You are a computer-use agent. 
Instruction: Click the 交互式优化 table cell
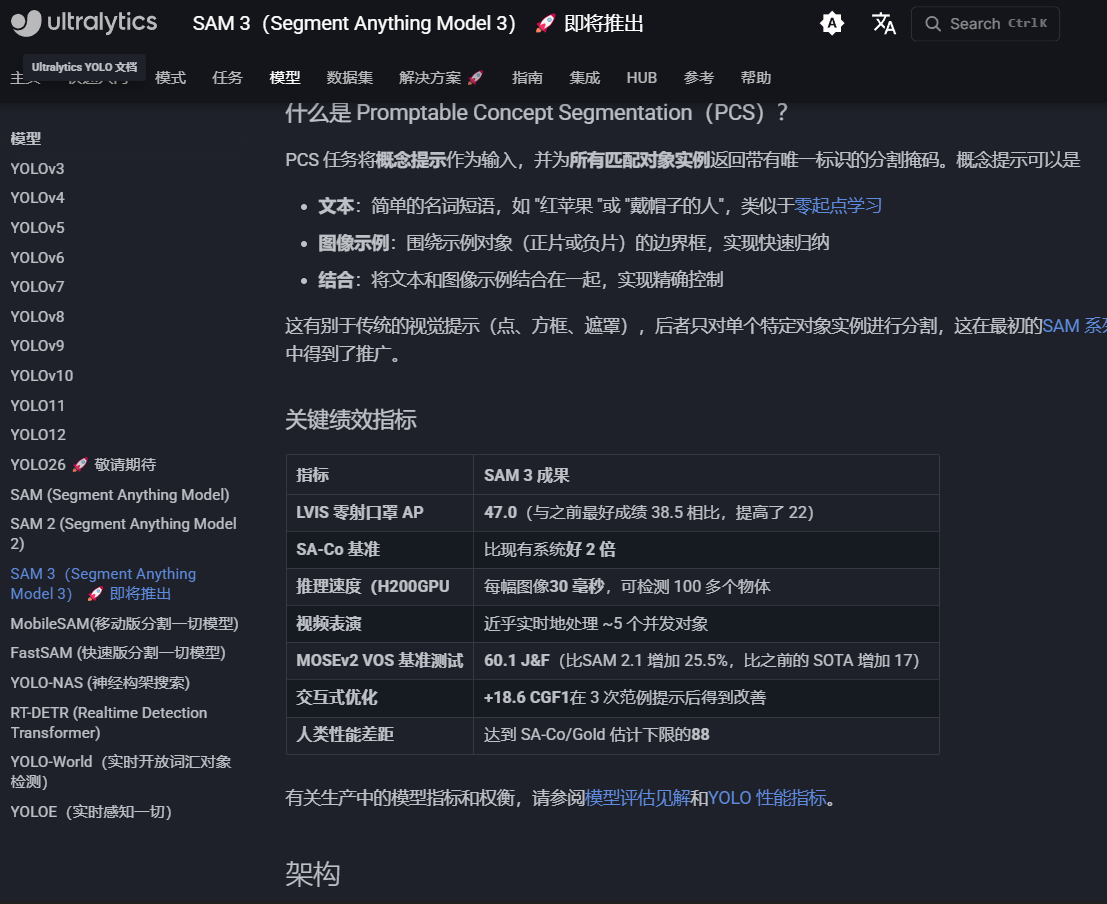(380, 698)
